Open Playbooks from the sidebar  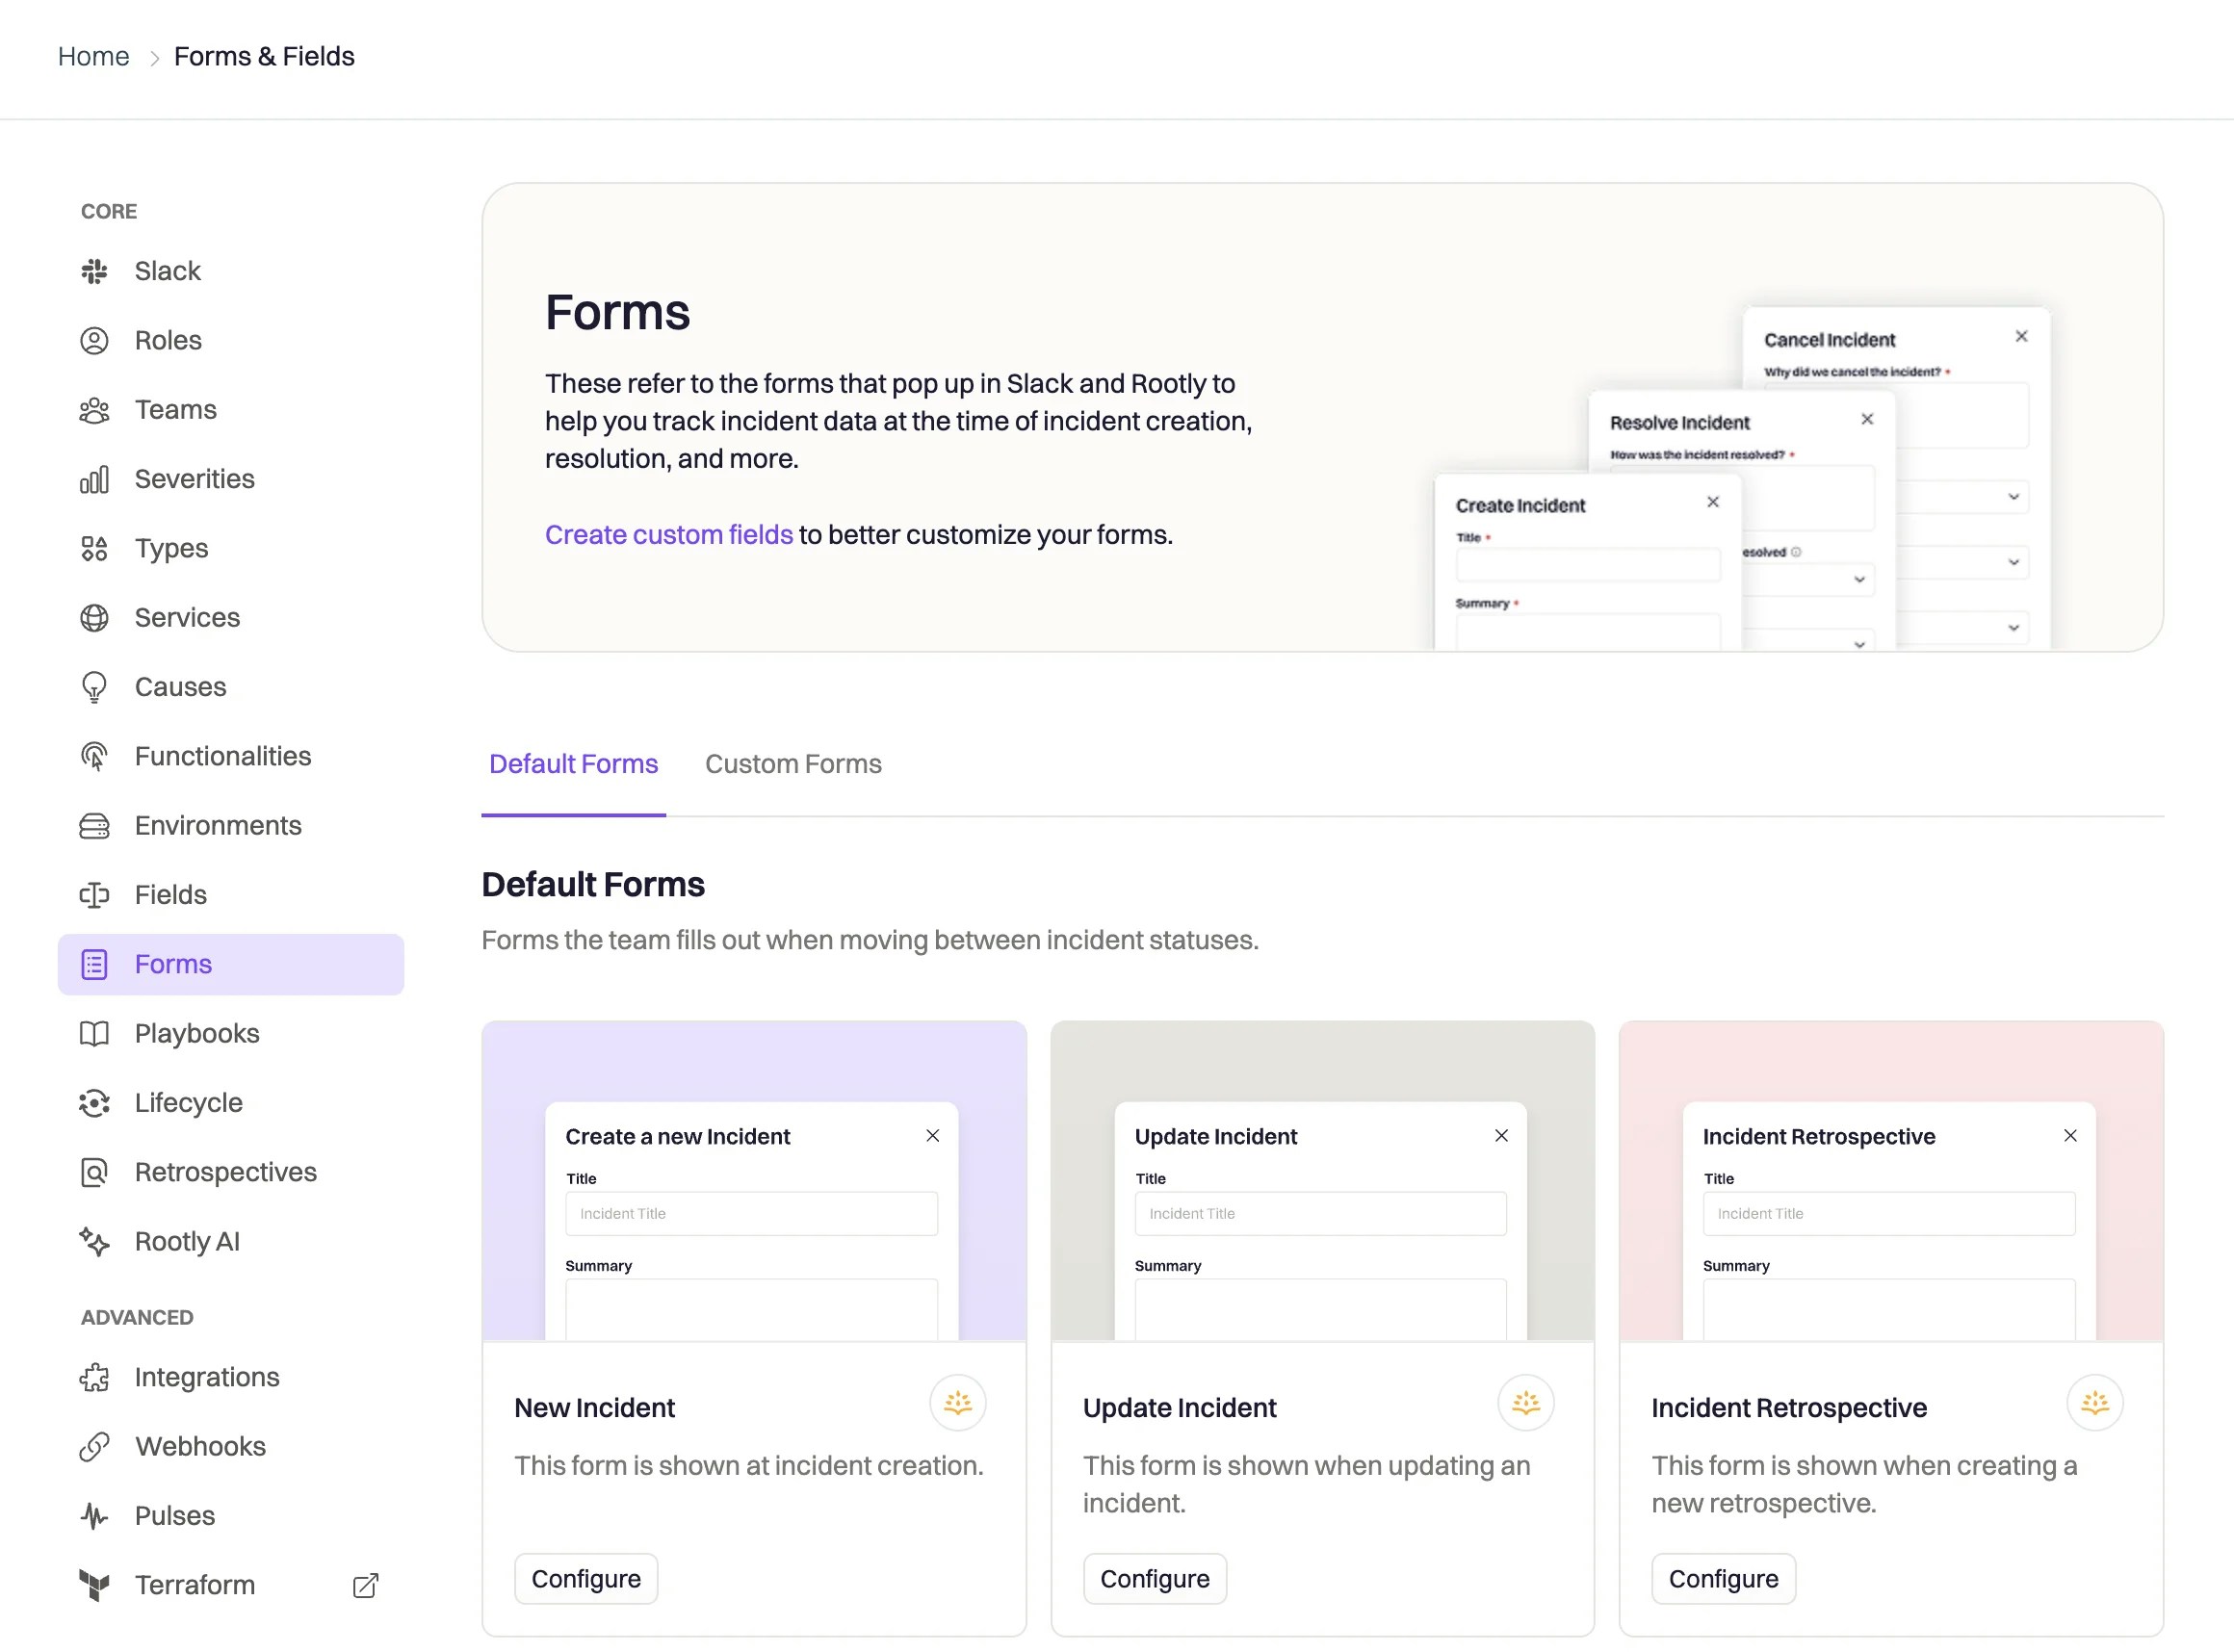click(231, 1034)
